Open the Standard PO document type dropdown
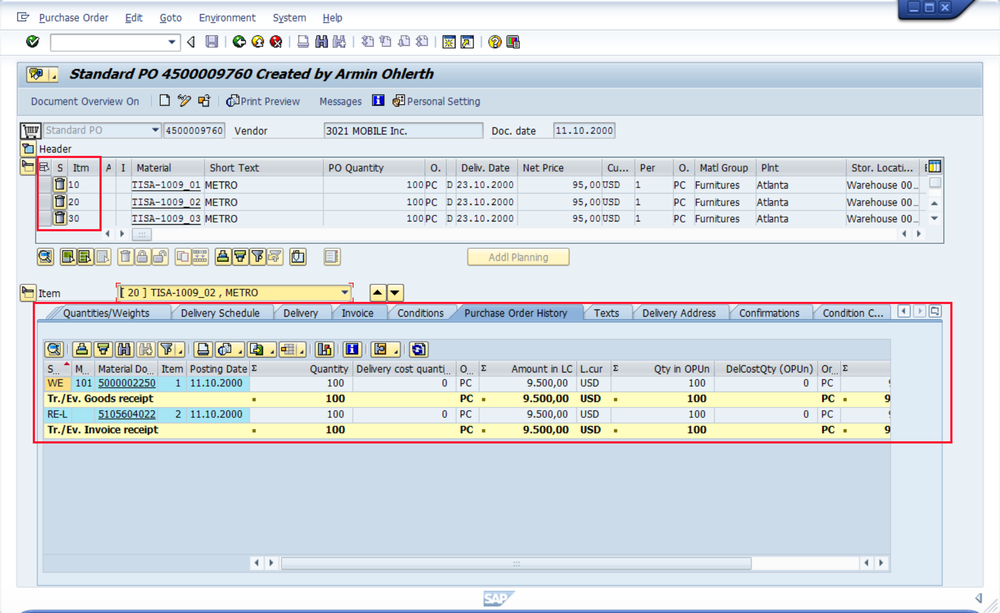The width and height of the screenshot is (1000, 613). 154,130
